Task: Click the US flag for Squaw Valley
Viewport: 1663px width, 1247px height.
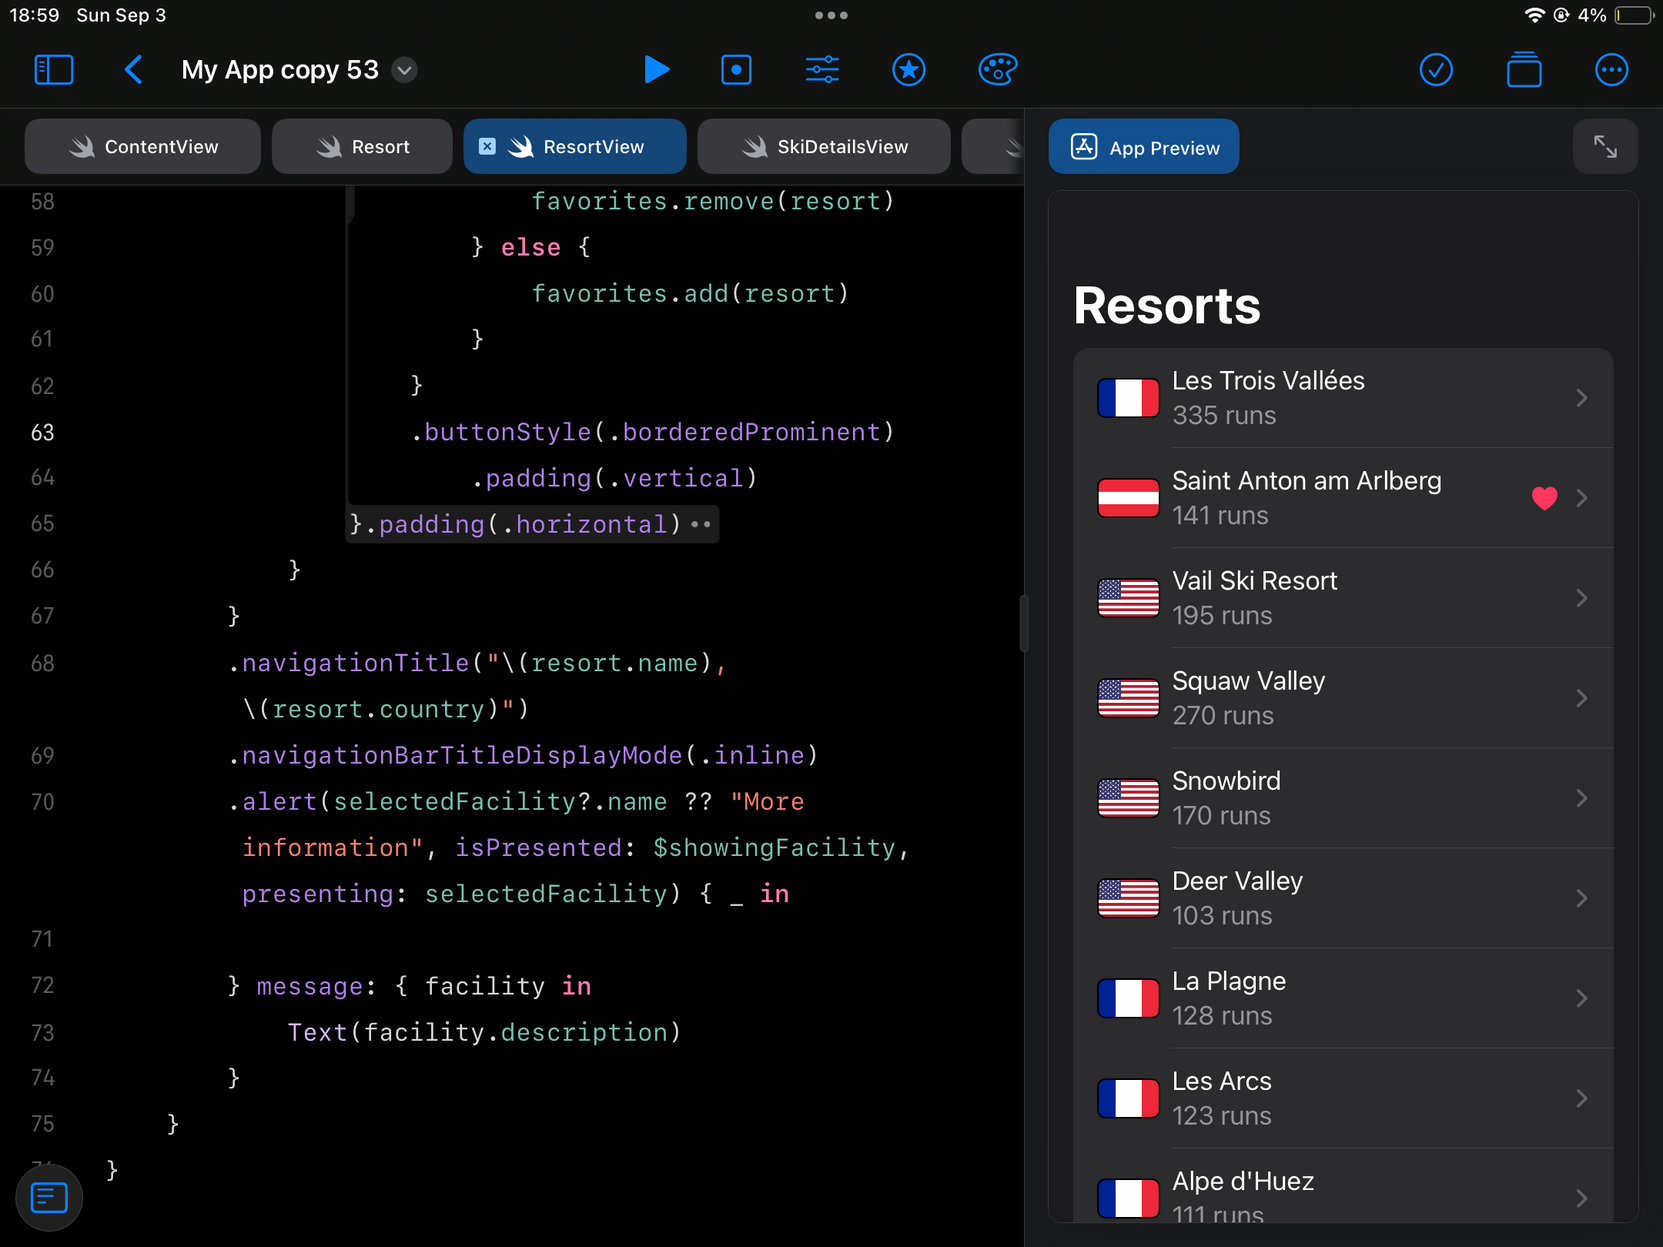Action: [1128, 698]
